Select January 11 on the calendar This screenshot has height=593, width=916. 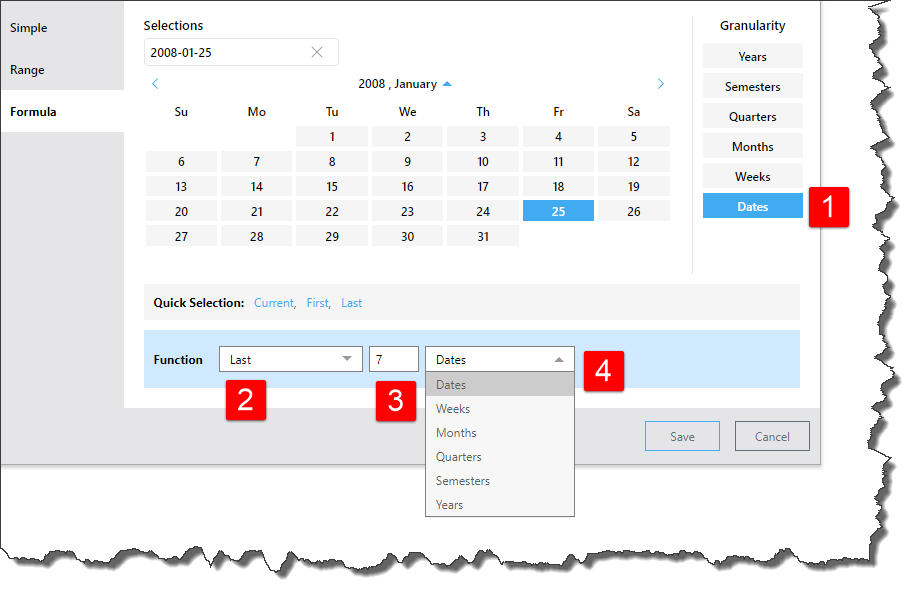[558, 161]
